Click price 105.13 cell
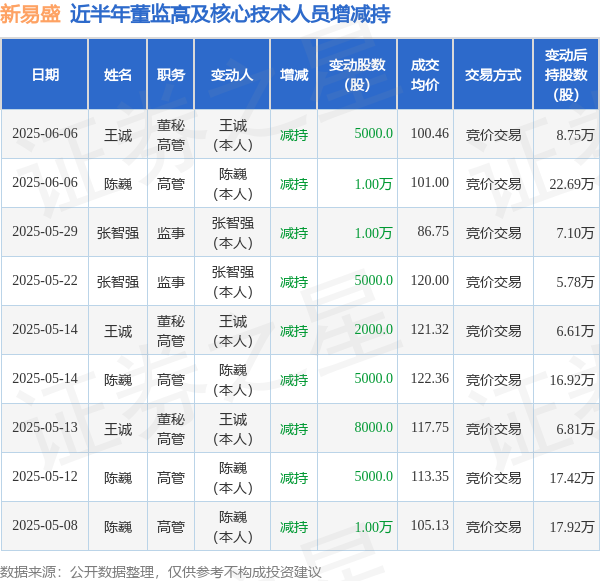The width and height of the screenshot is (600, 581). (x=430, y=526)
